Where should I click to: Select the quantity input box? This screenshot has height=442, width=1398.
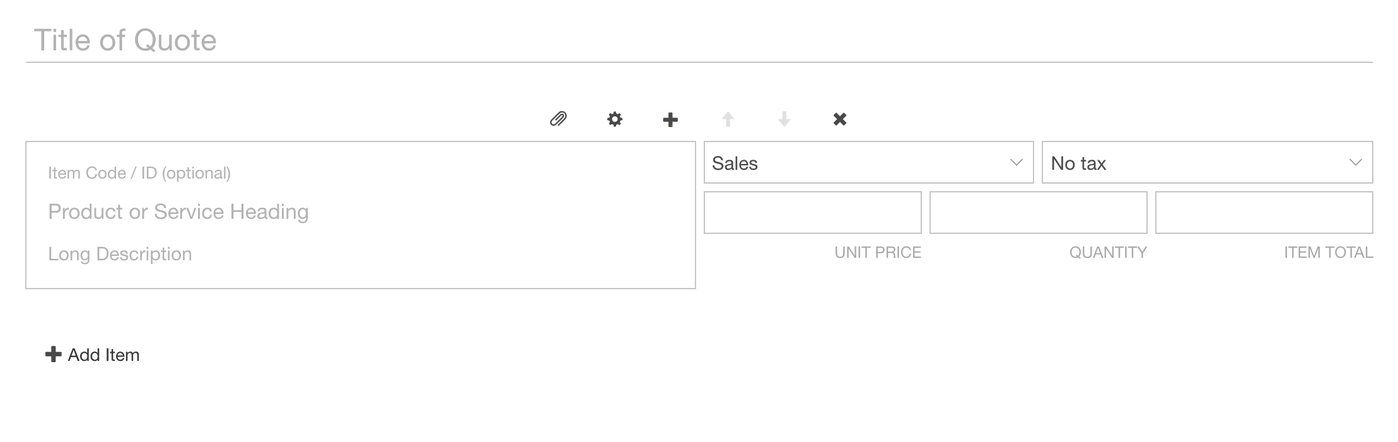pyautogui.click(x=1038, y=212)
